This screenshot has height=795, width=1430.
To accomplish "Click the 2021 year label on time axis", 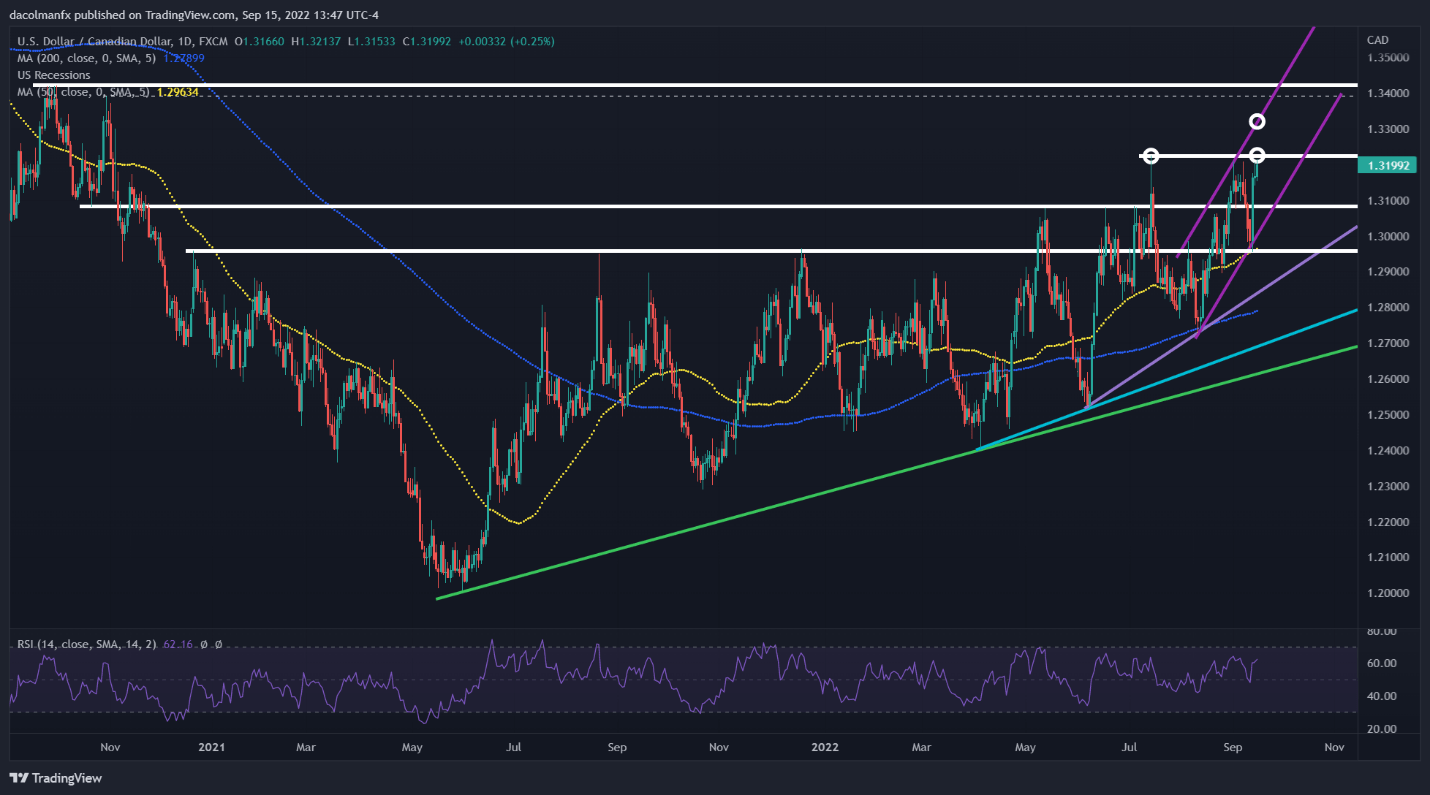I will (x=213, y=747).
